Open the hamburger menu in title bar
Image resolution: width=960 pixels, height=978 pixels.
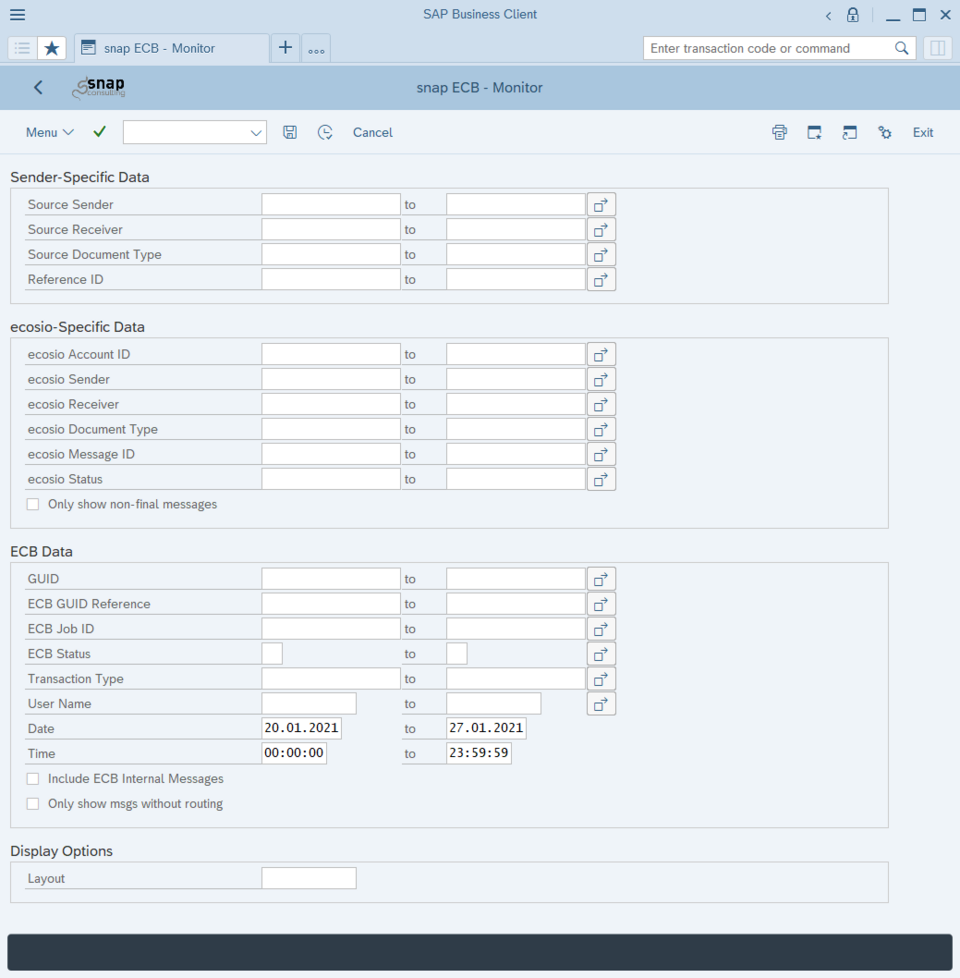[17, 14]
